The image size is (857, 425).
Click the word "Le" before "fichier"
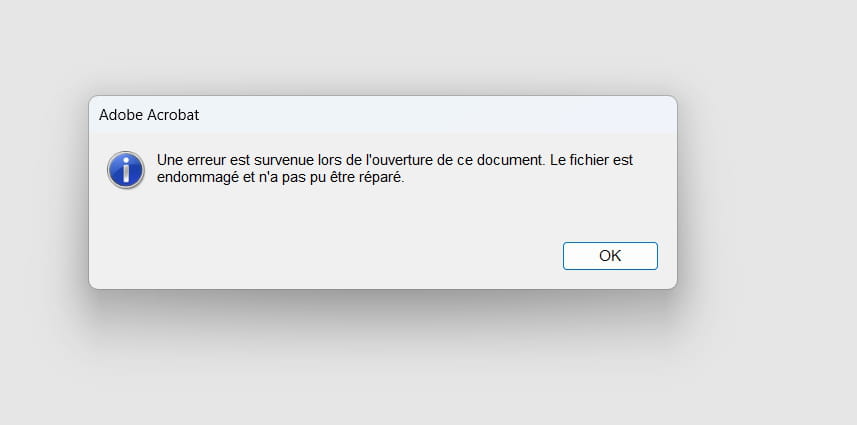point(560,160)
